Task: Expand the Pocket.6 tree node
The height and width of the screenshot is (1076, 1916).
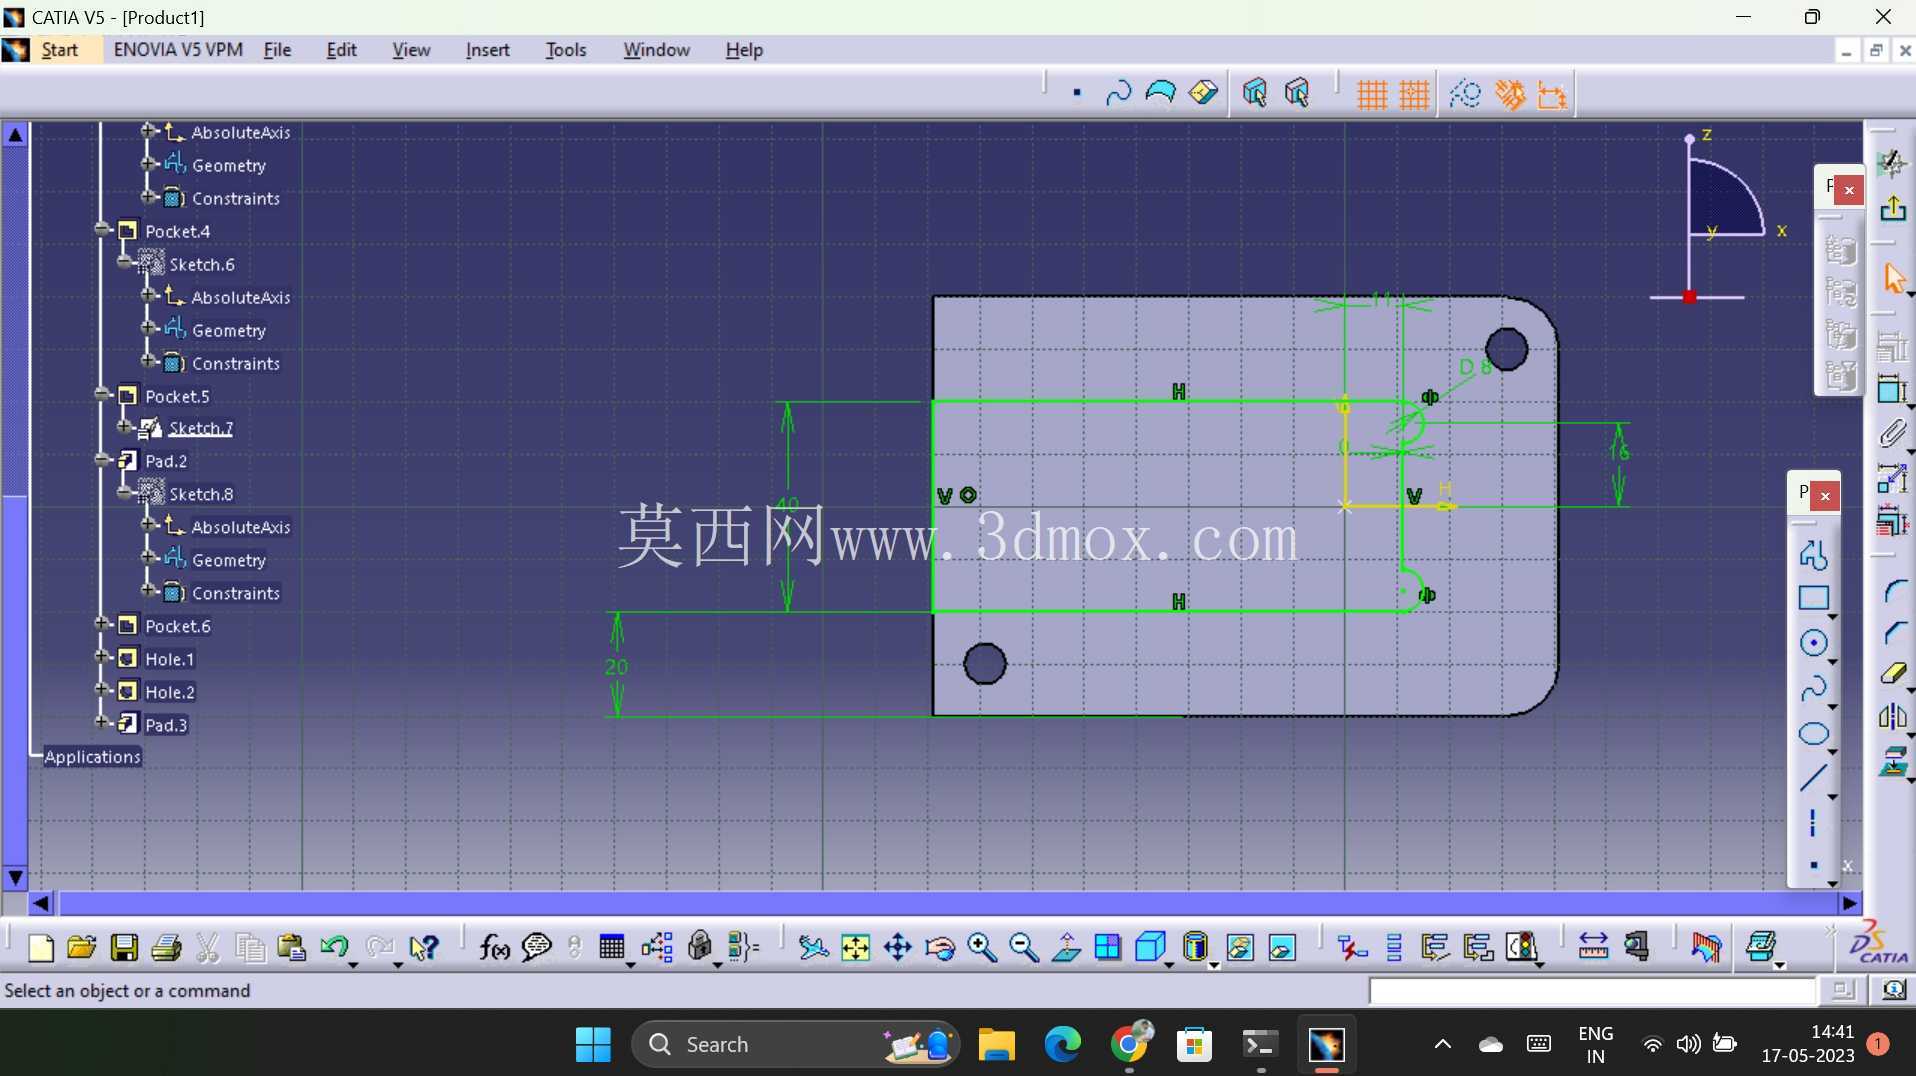Action: tap(102, 624)
